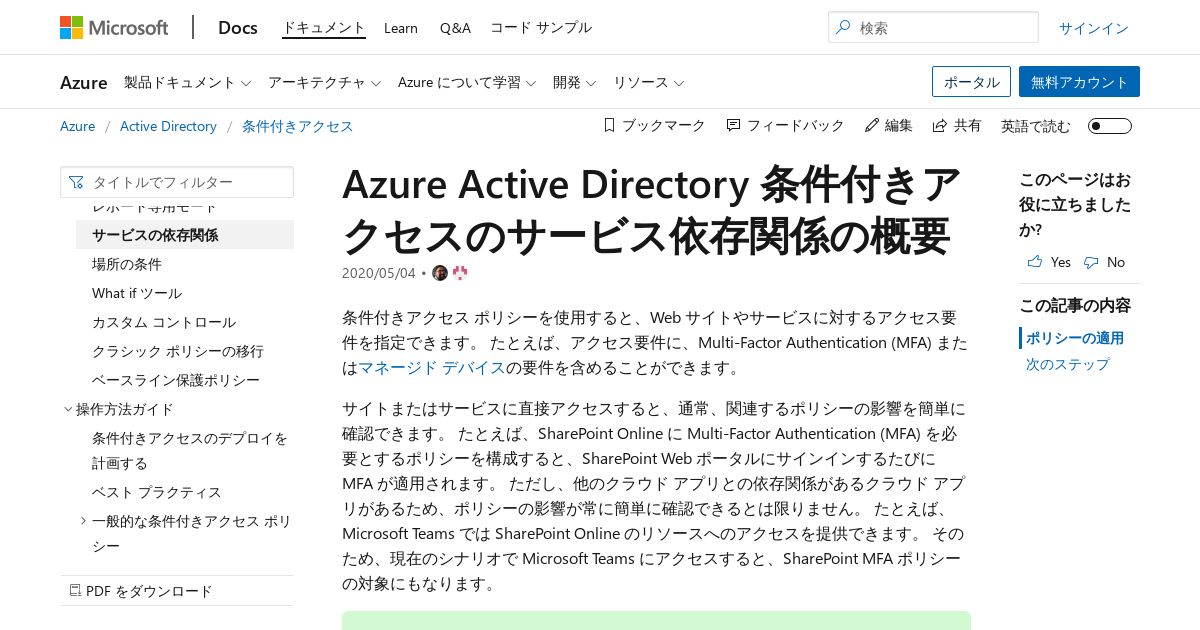Click the first contributor avatar

click(440, 273)
